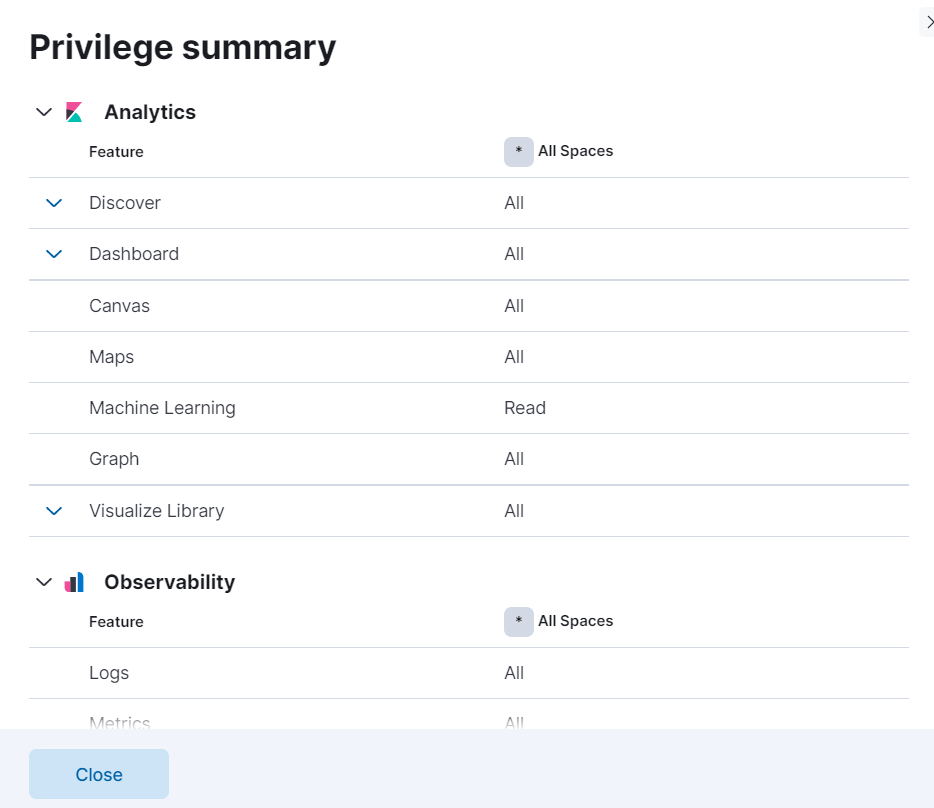Click the Machine Learning Read privilege value
934x808 pixels.
click(524, 408)
